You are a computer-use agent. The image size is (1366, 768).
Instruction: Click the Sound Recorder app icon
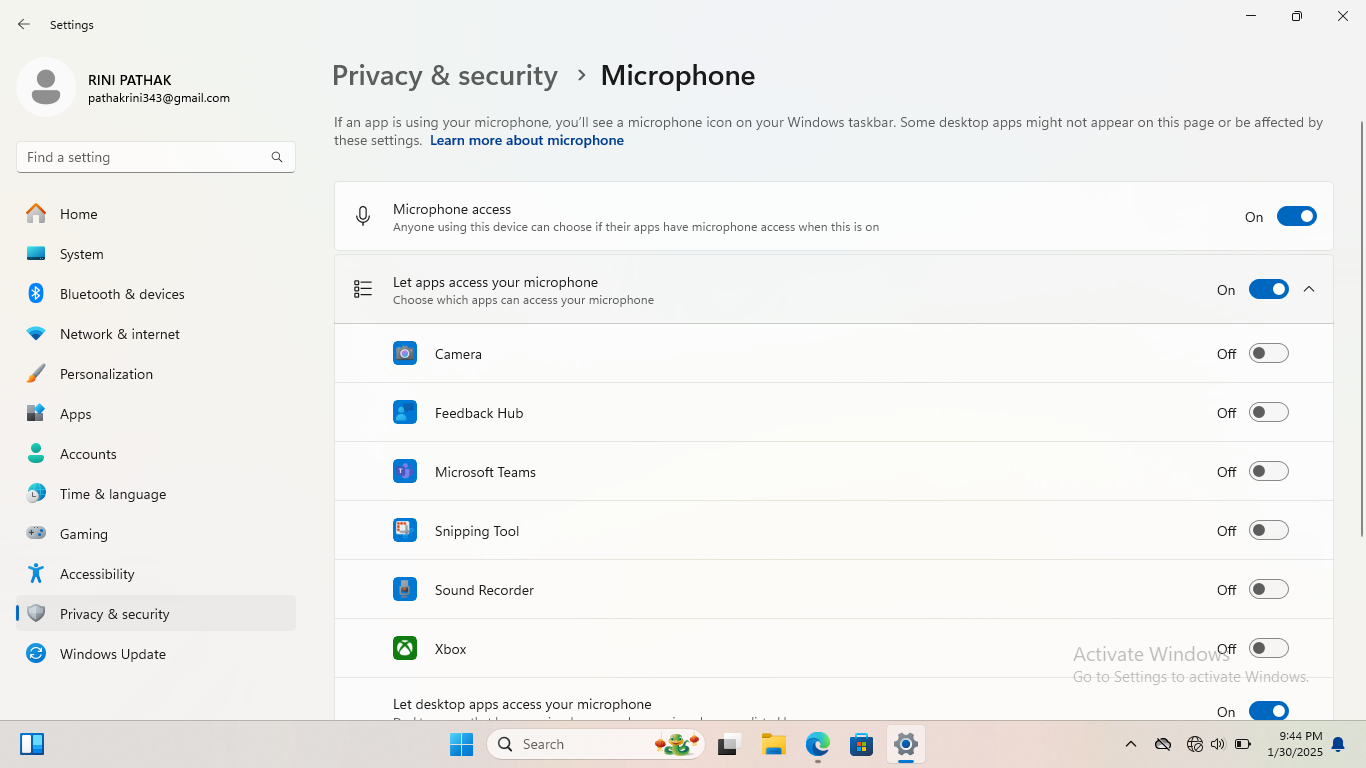(x=405, y=589)
